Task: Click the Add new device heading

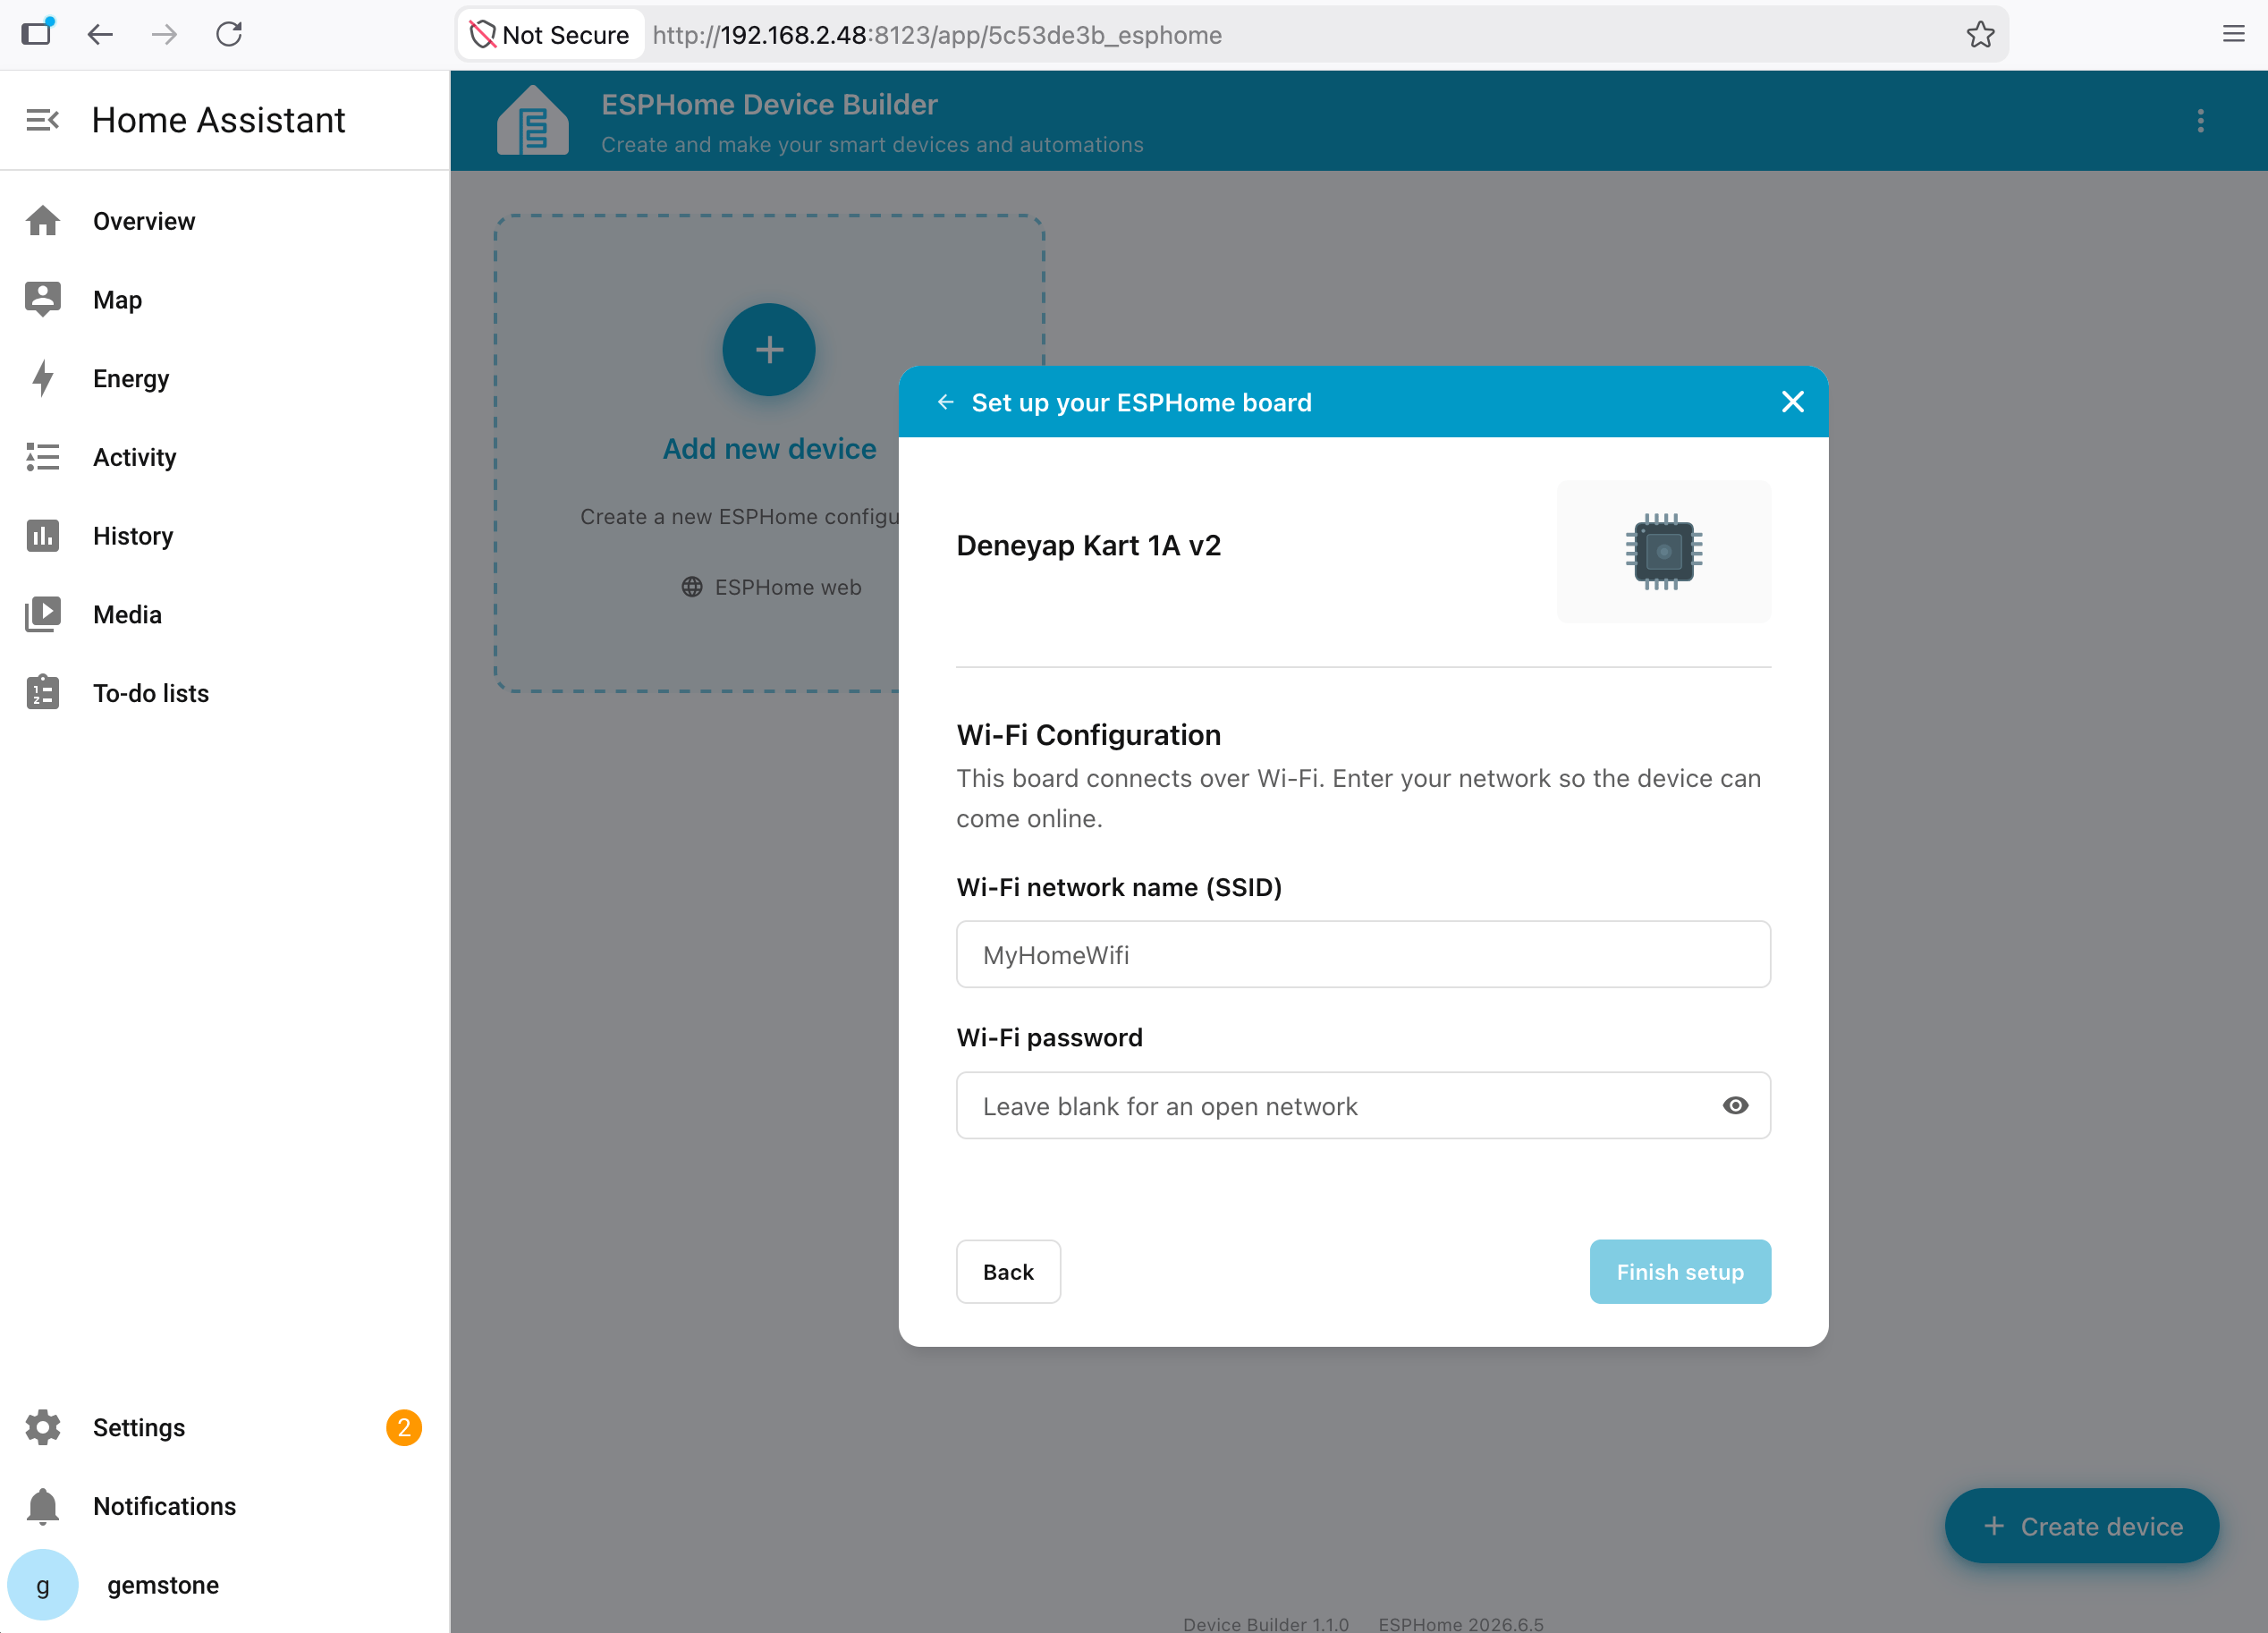Action: tap(769, 449)
